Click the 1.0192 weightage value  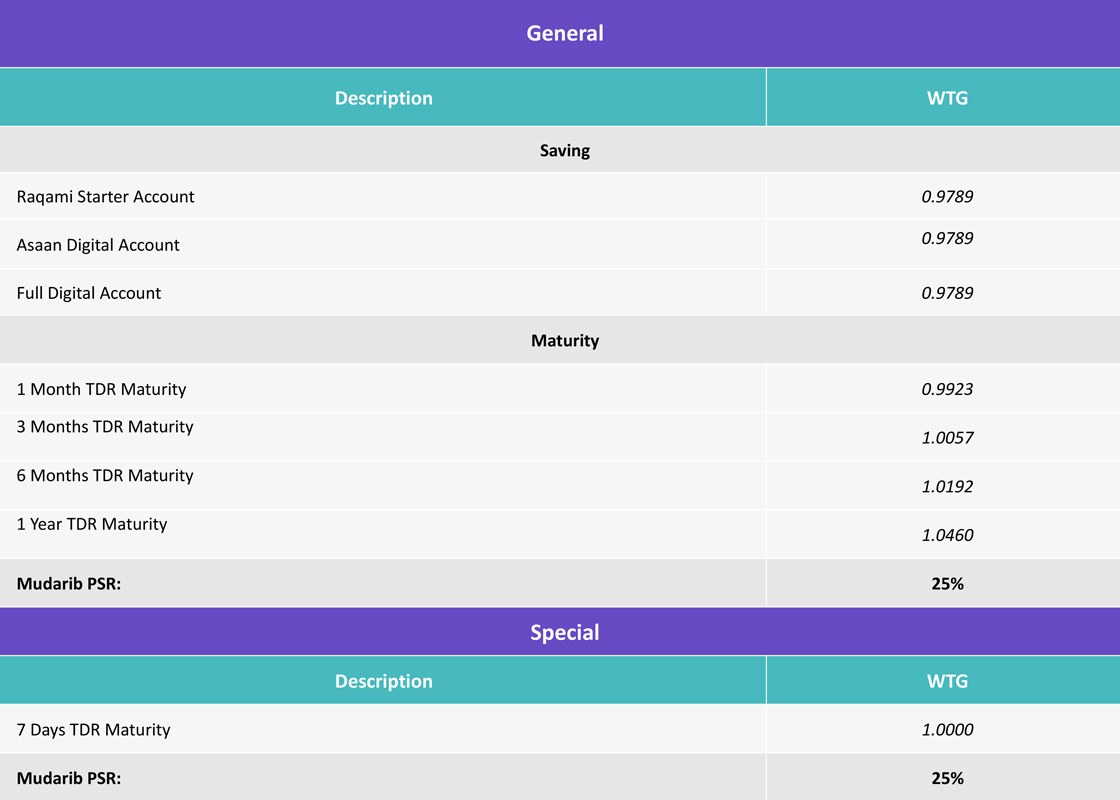(947, 487)
